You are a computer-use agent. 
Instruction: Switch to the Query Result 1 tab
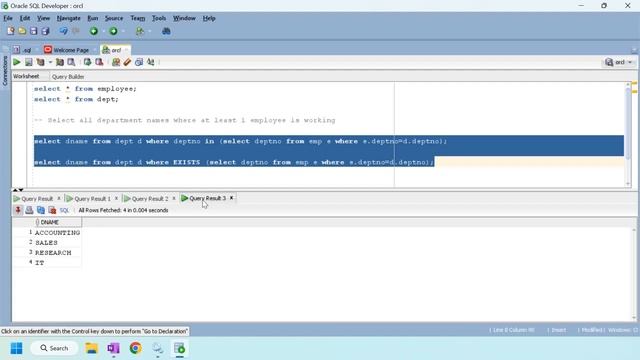coord(89,198)
